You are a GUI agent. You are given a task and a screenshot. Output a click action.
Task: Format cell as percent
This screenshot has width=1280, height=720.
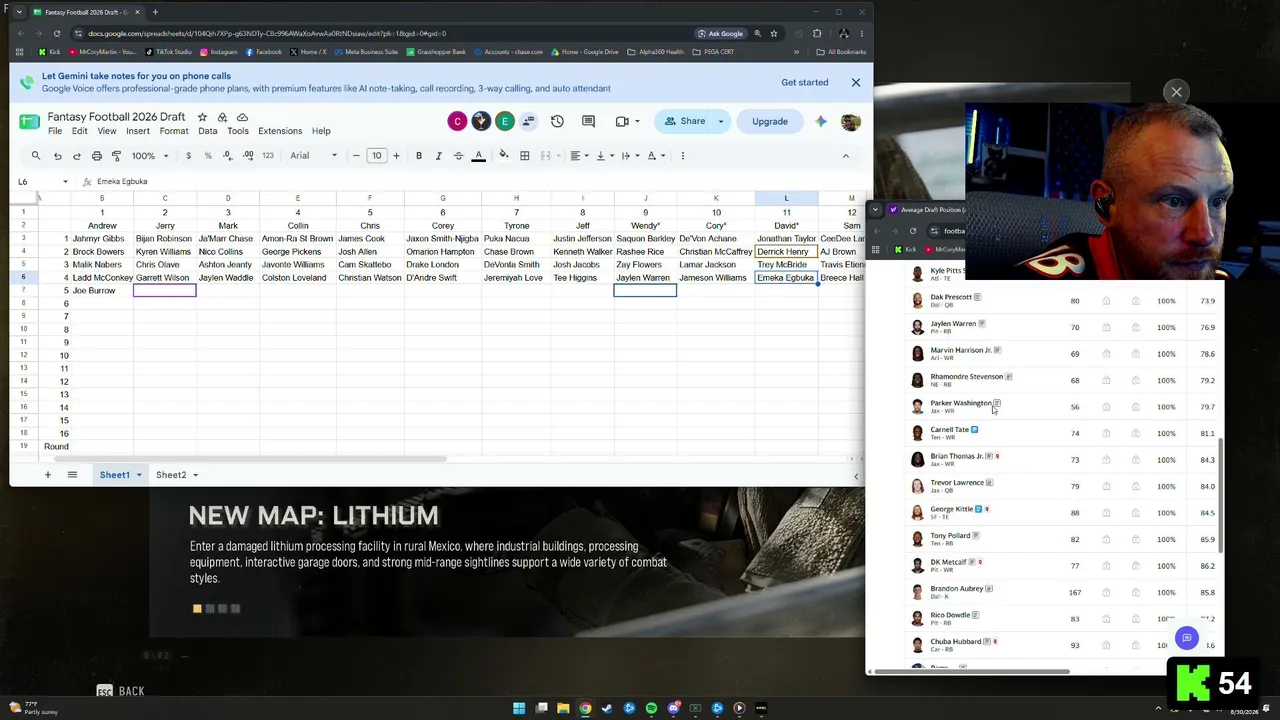[208, 155]
